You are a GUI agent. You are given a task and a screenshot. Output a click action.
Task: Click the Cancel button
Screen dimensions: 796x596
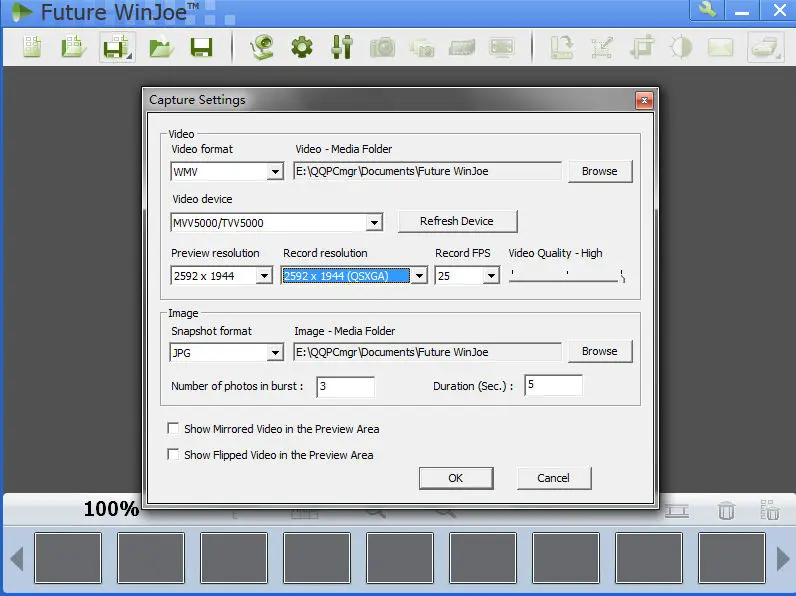point(553,478)
